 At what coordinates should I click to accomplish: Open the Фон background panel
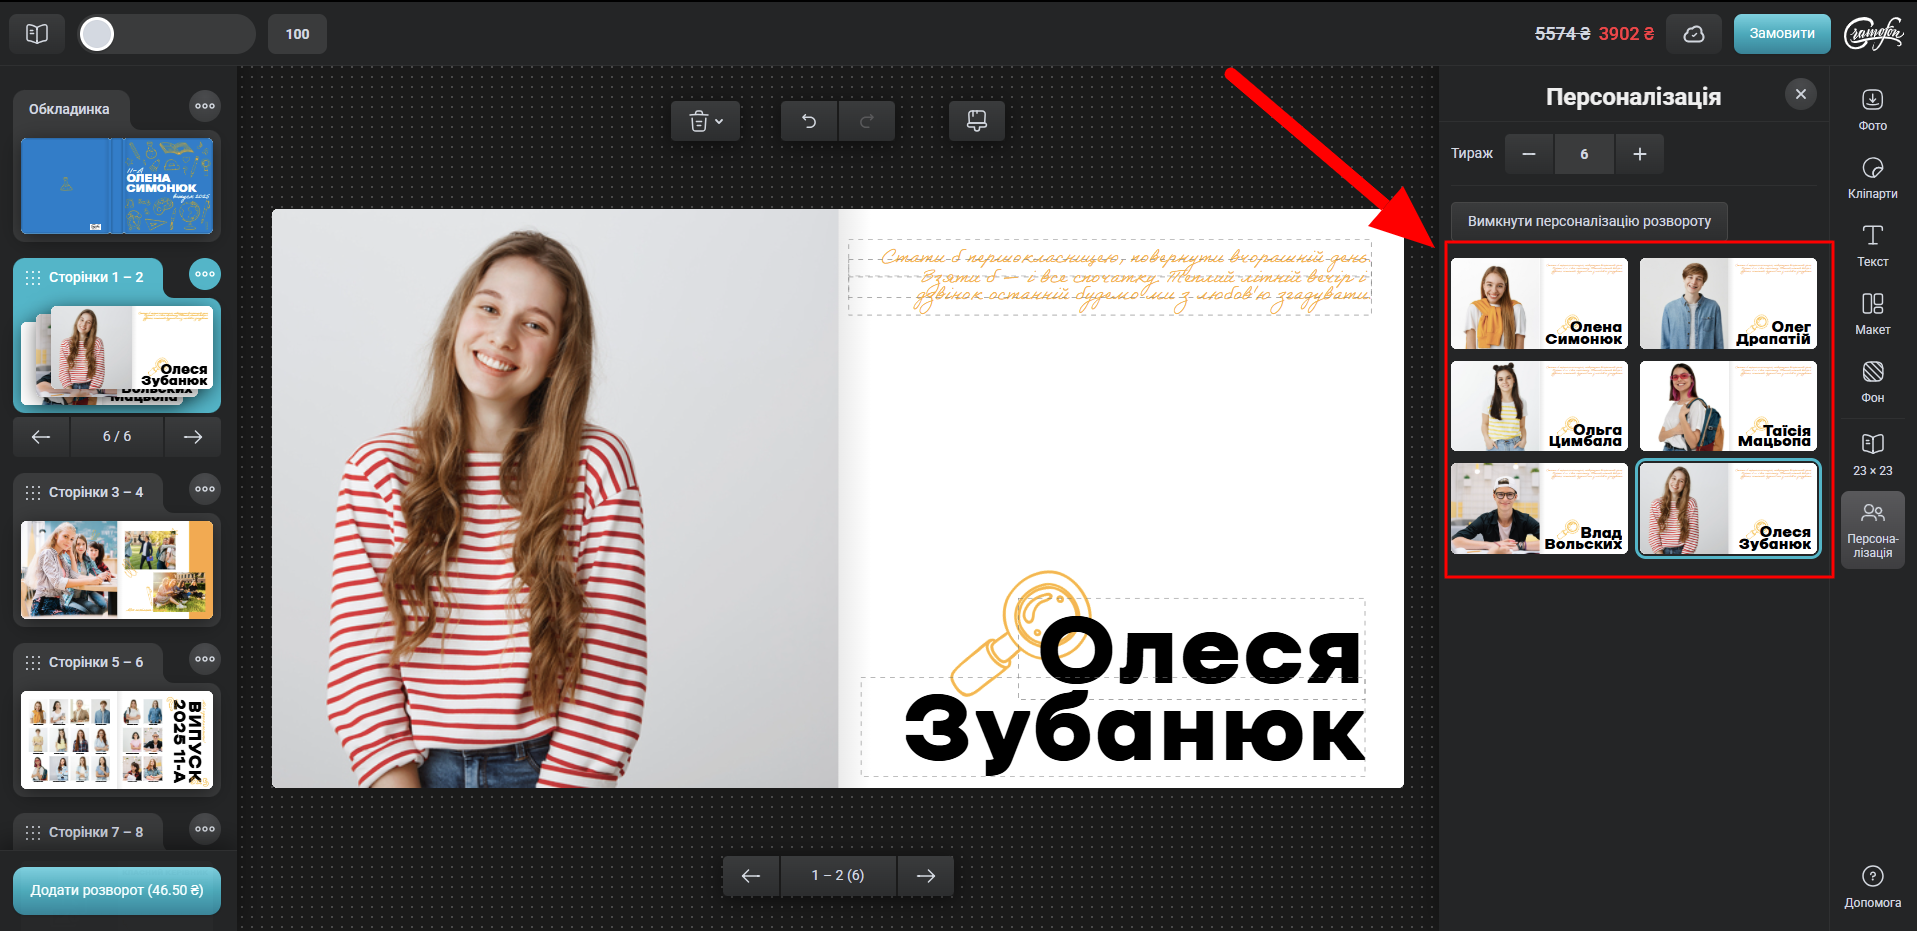[1872, 381]
